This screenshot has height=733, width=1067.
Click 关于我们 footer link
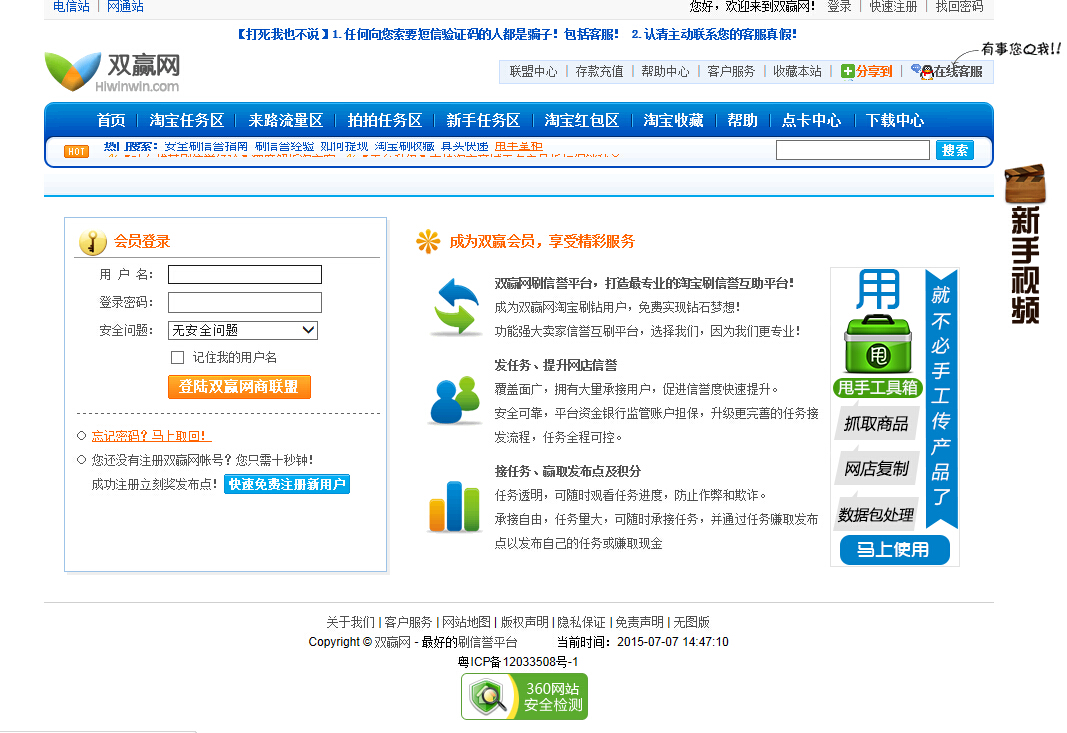click(x=350, y=622)
